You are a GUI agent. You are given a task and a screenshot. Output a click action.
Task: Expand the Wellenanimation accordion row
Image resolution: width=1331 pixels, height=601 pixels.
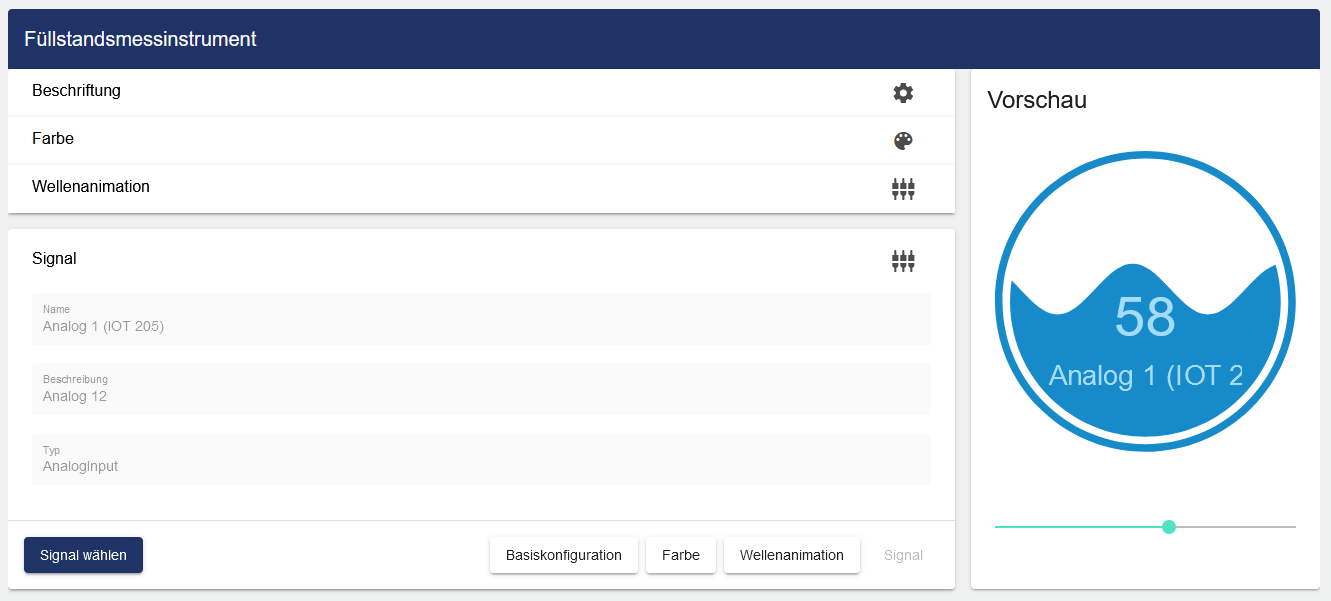click(x=91, y=187)
